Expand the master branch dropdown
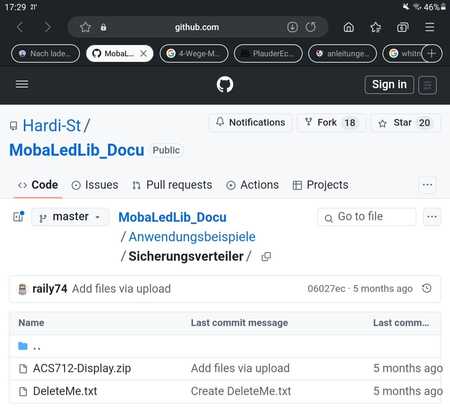 click(70, 217)
